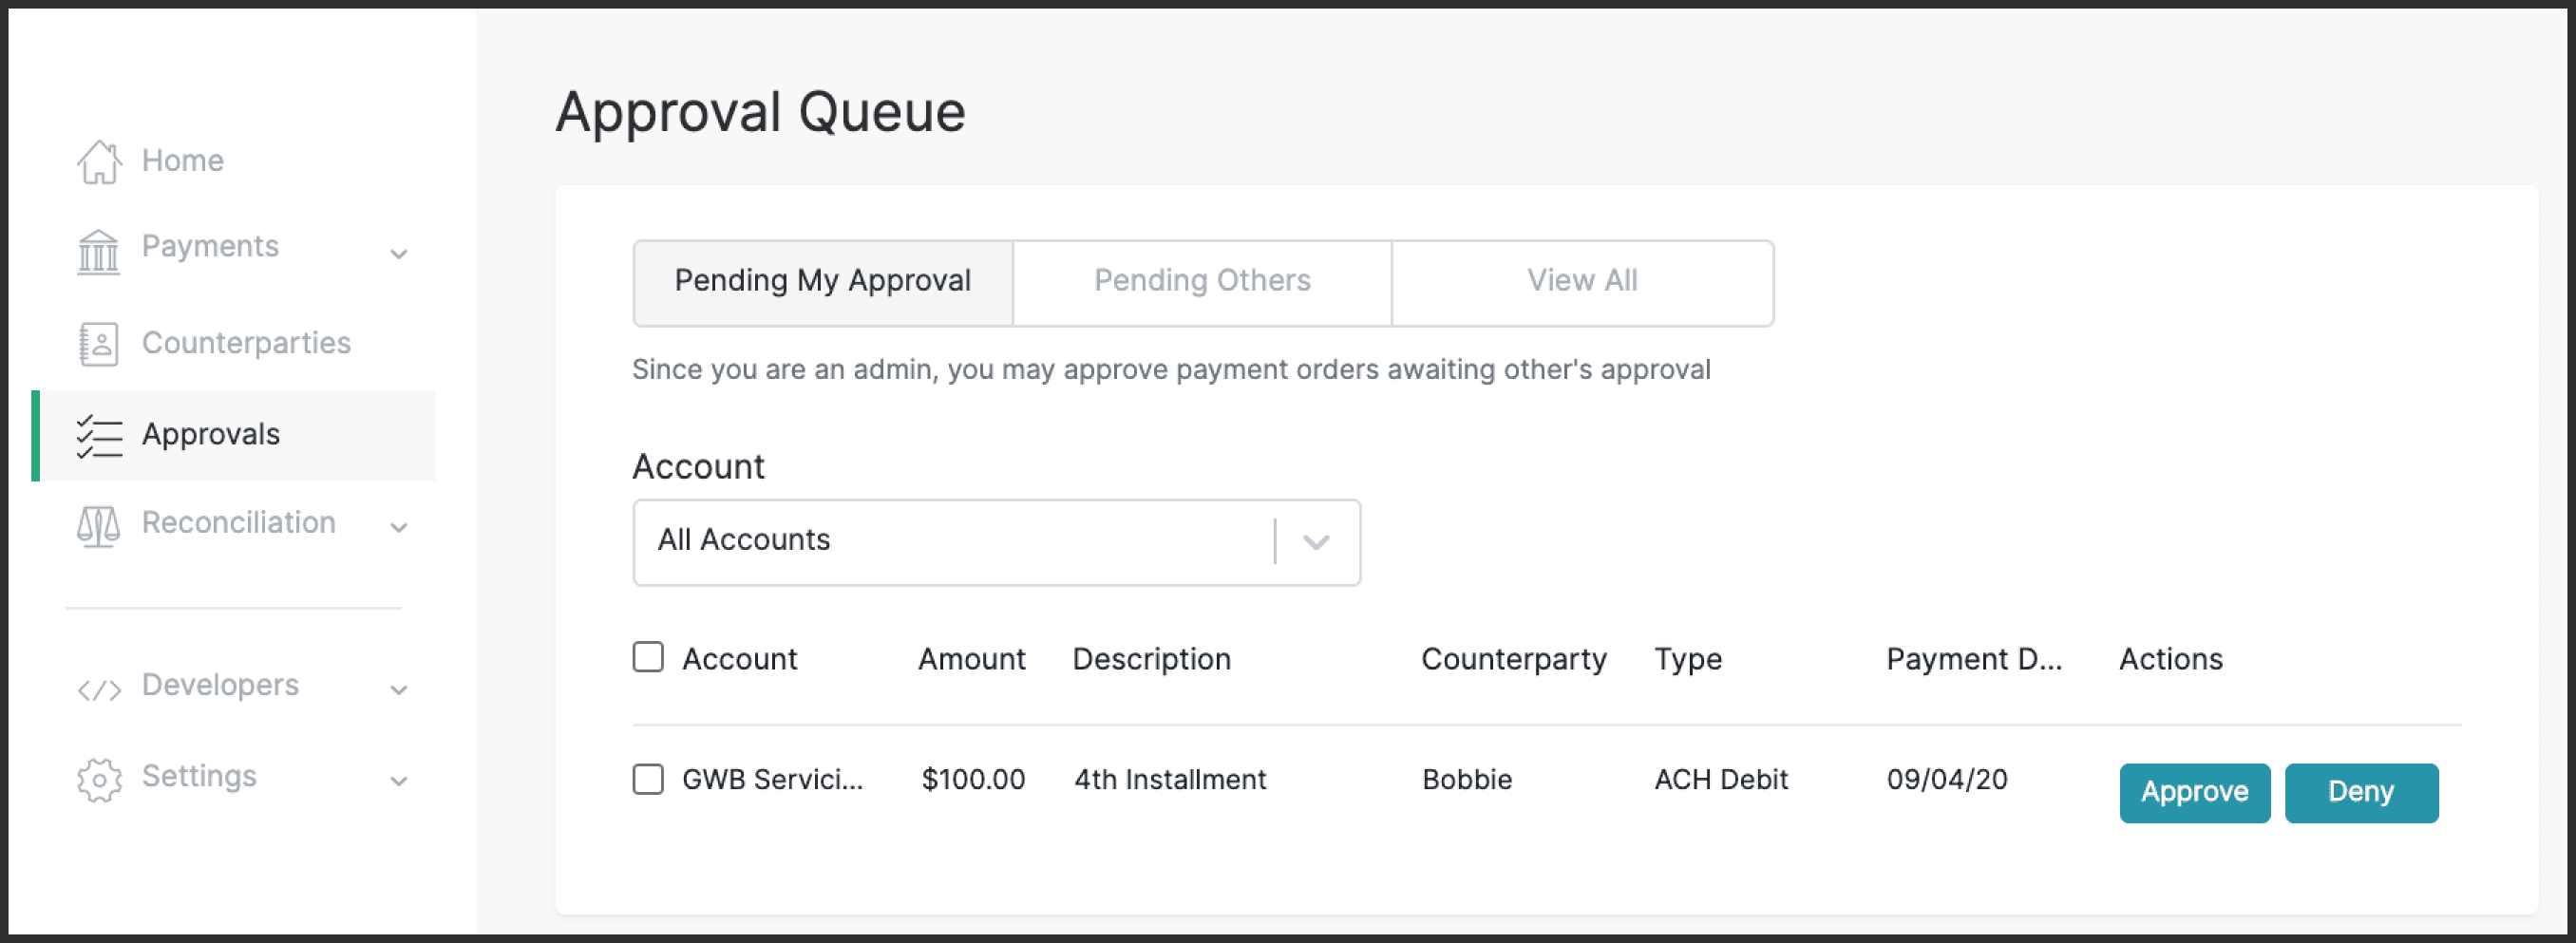Expand the Settings submenu chevron
This screenshot has height=943, width=2576.
399,780
